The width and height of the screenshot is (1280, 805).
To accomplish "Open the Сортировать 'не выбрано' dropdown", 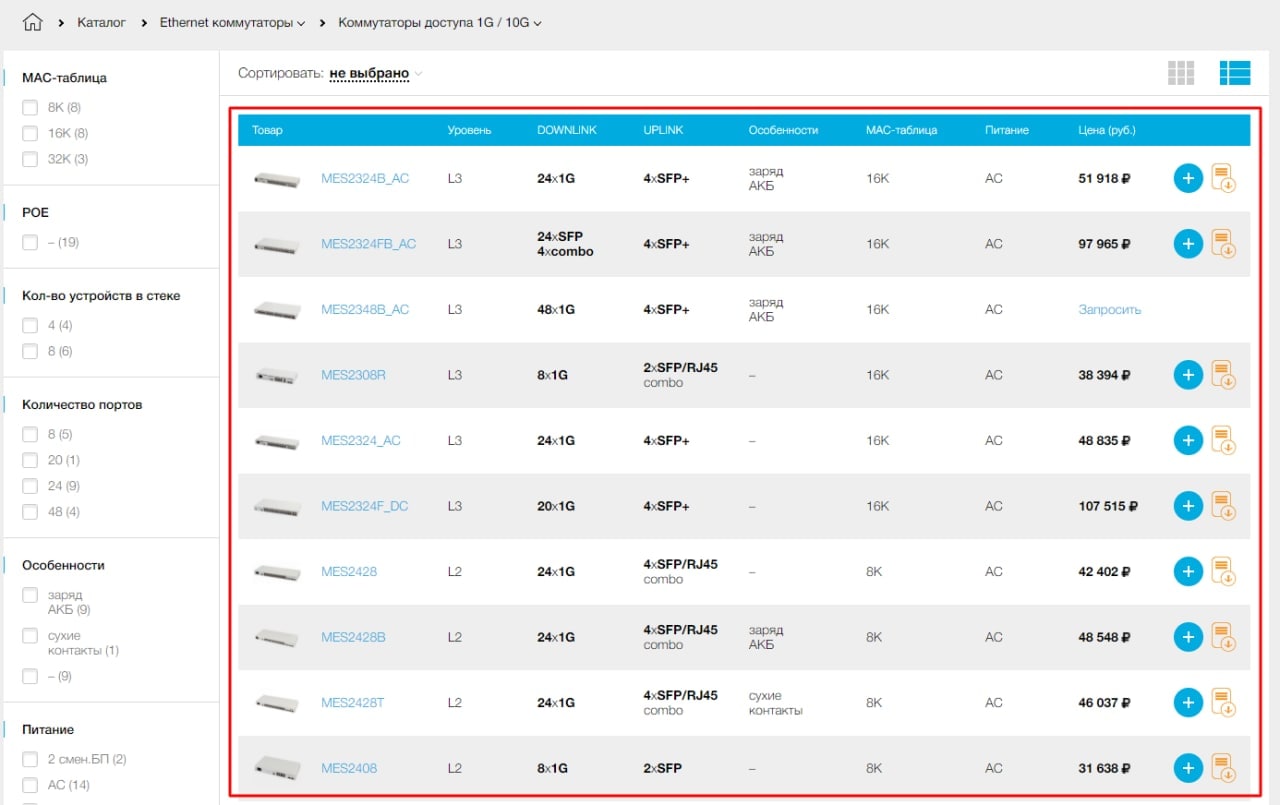I will 376,73.
